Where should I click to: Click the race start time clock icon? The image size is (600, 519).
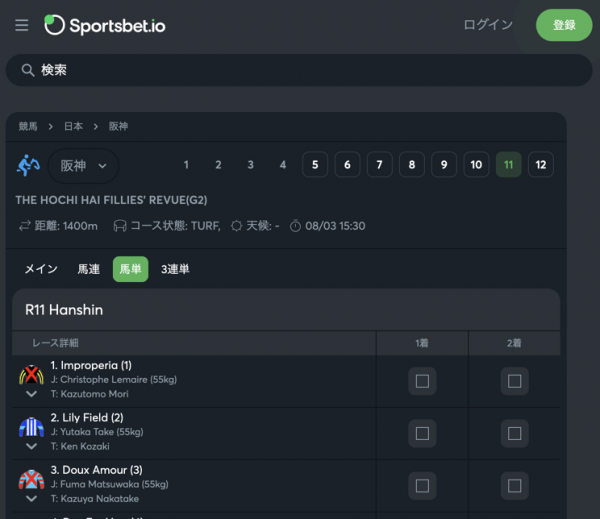[295, 226]
